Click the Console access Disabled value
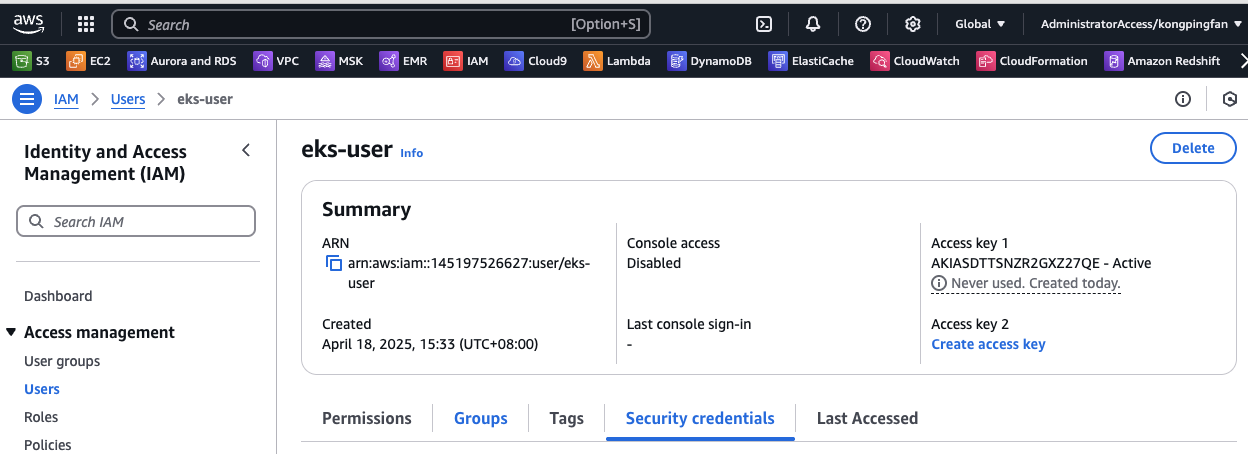 point(654,263)
